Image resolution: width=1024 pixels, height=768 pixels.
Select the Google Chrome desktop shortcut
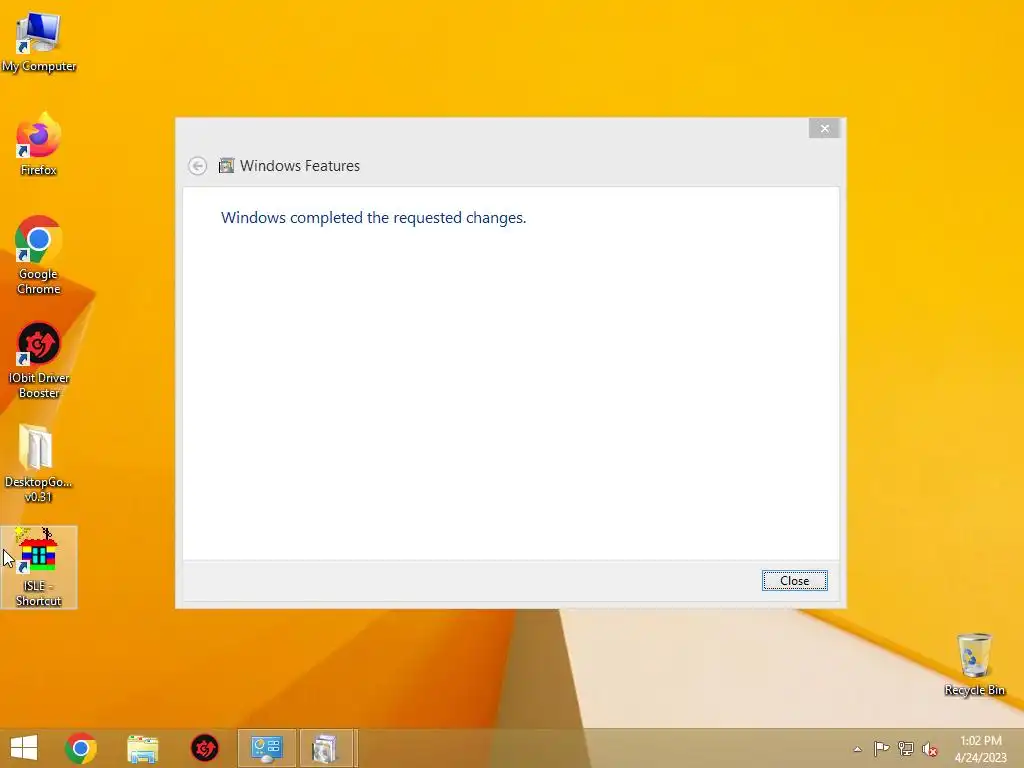(39, 255)
